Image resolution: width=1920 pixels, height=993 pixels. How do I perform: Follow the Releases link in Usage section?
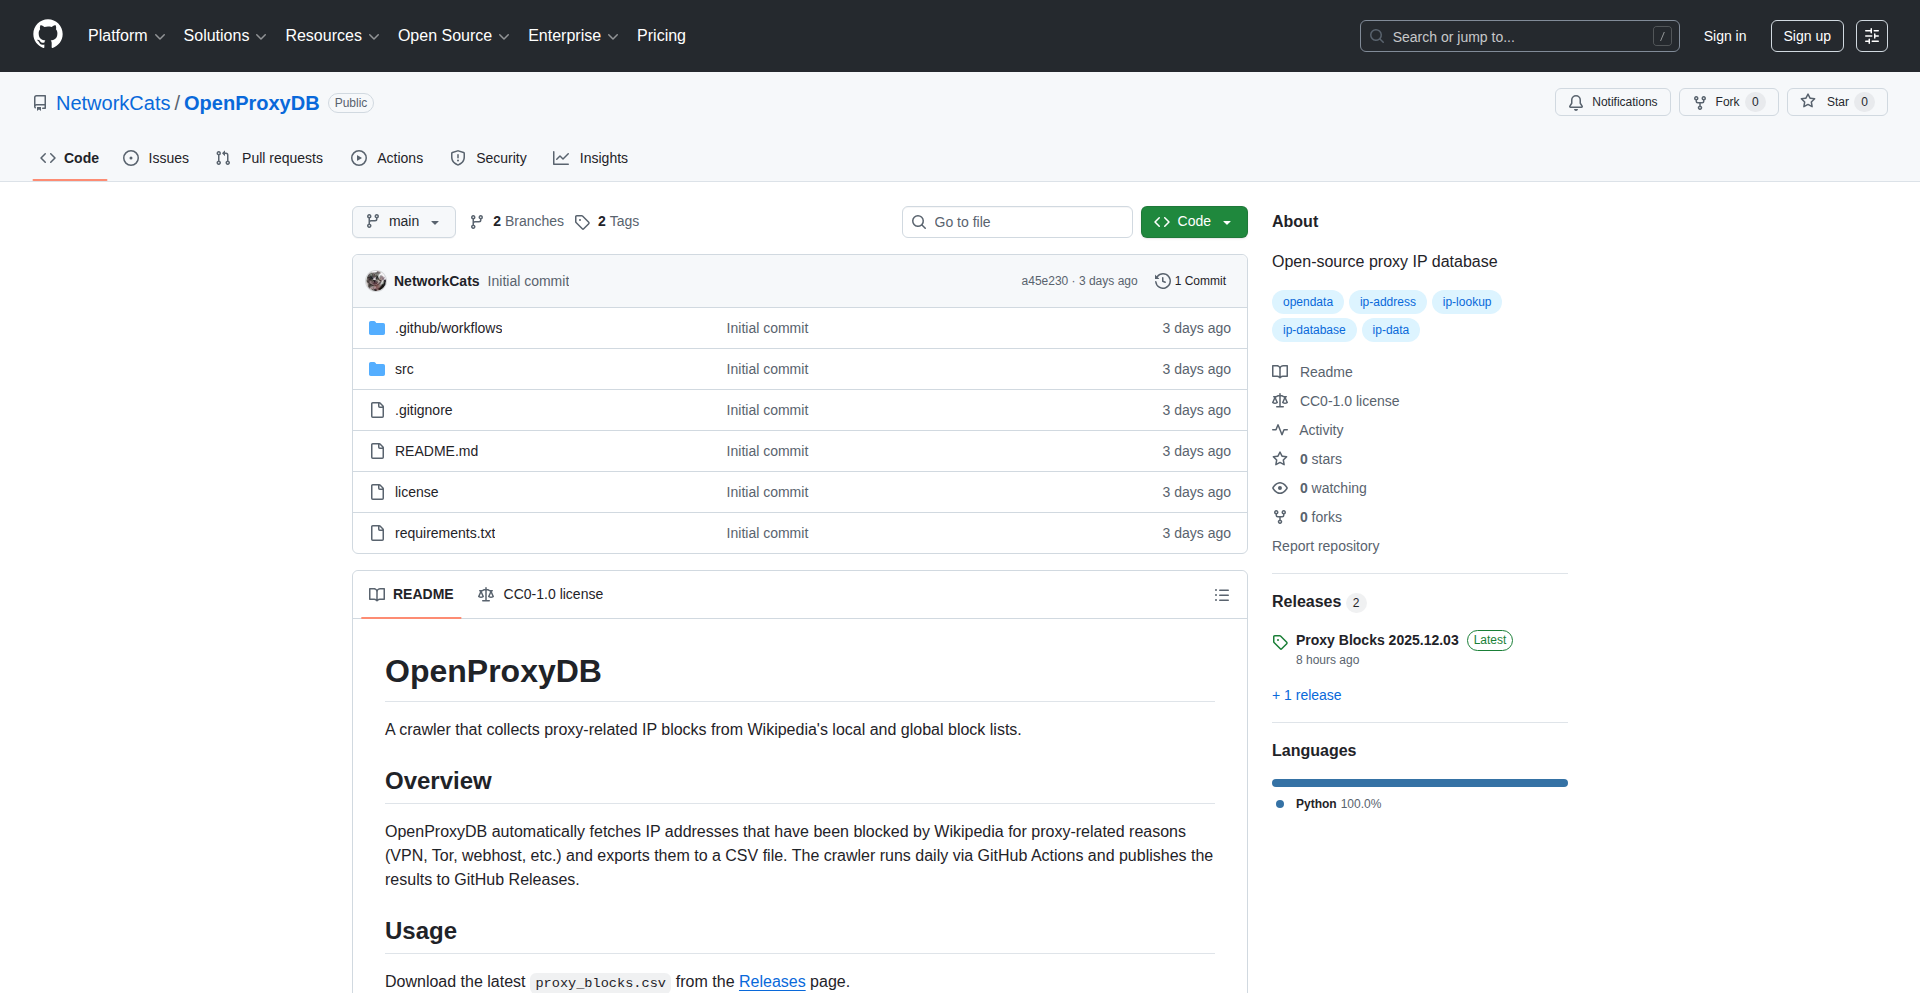772,981
